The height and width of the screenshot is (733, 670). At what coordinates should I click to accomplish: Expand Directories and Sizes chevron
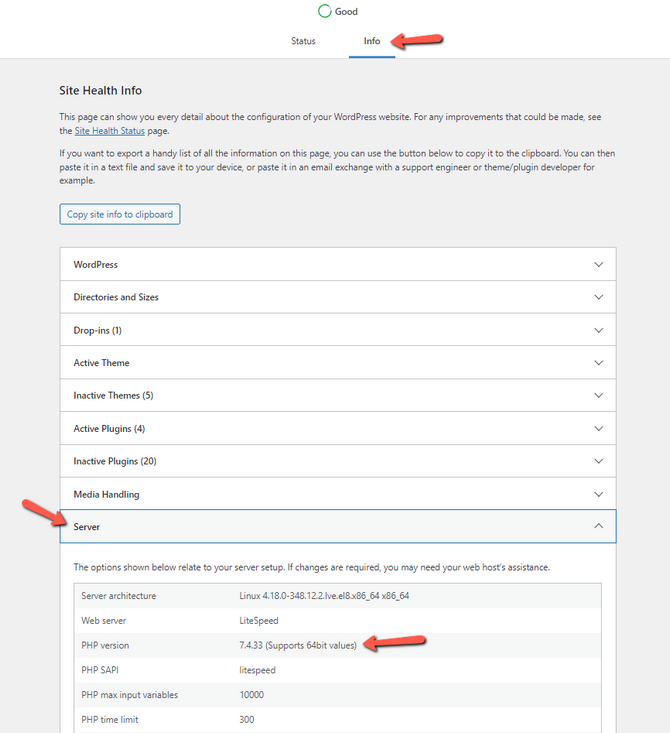pos(598,298)
